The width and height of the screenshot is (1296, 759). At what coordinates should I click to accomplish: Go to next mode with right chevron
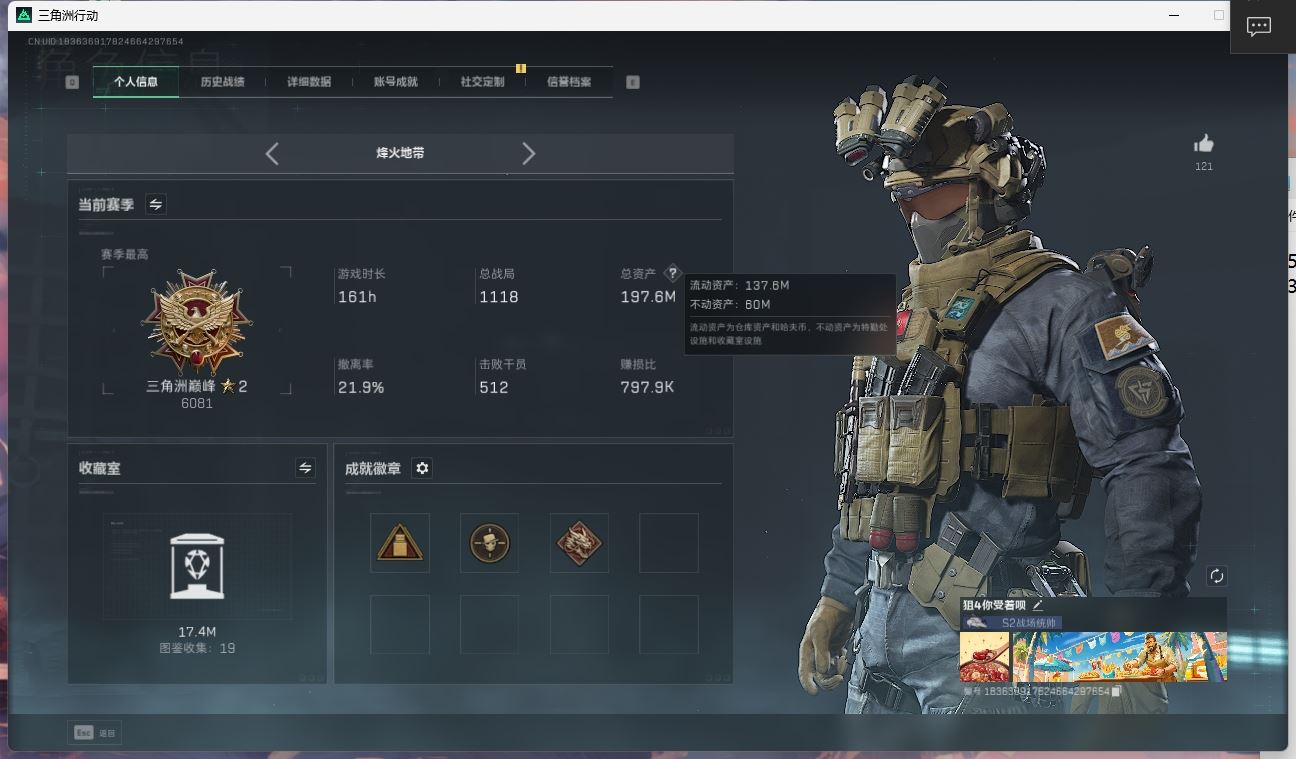click(x=529, y=153)
